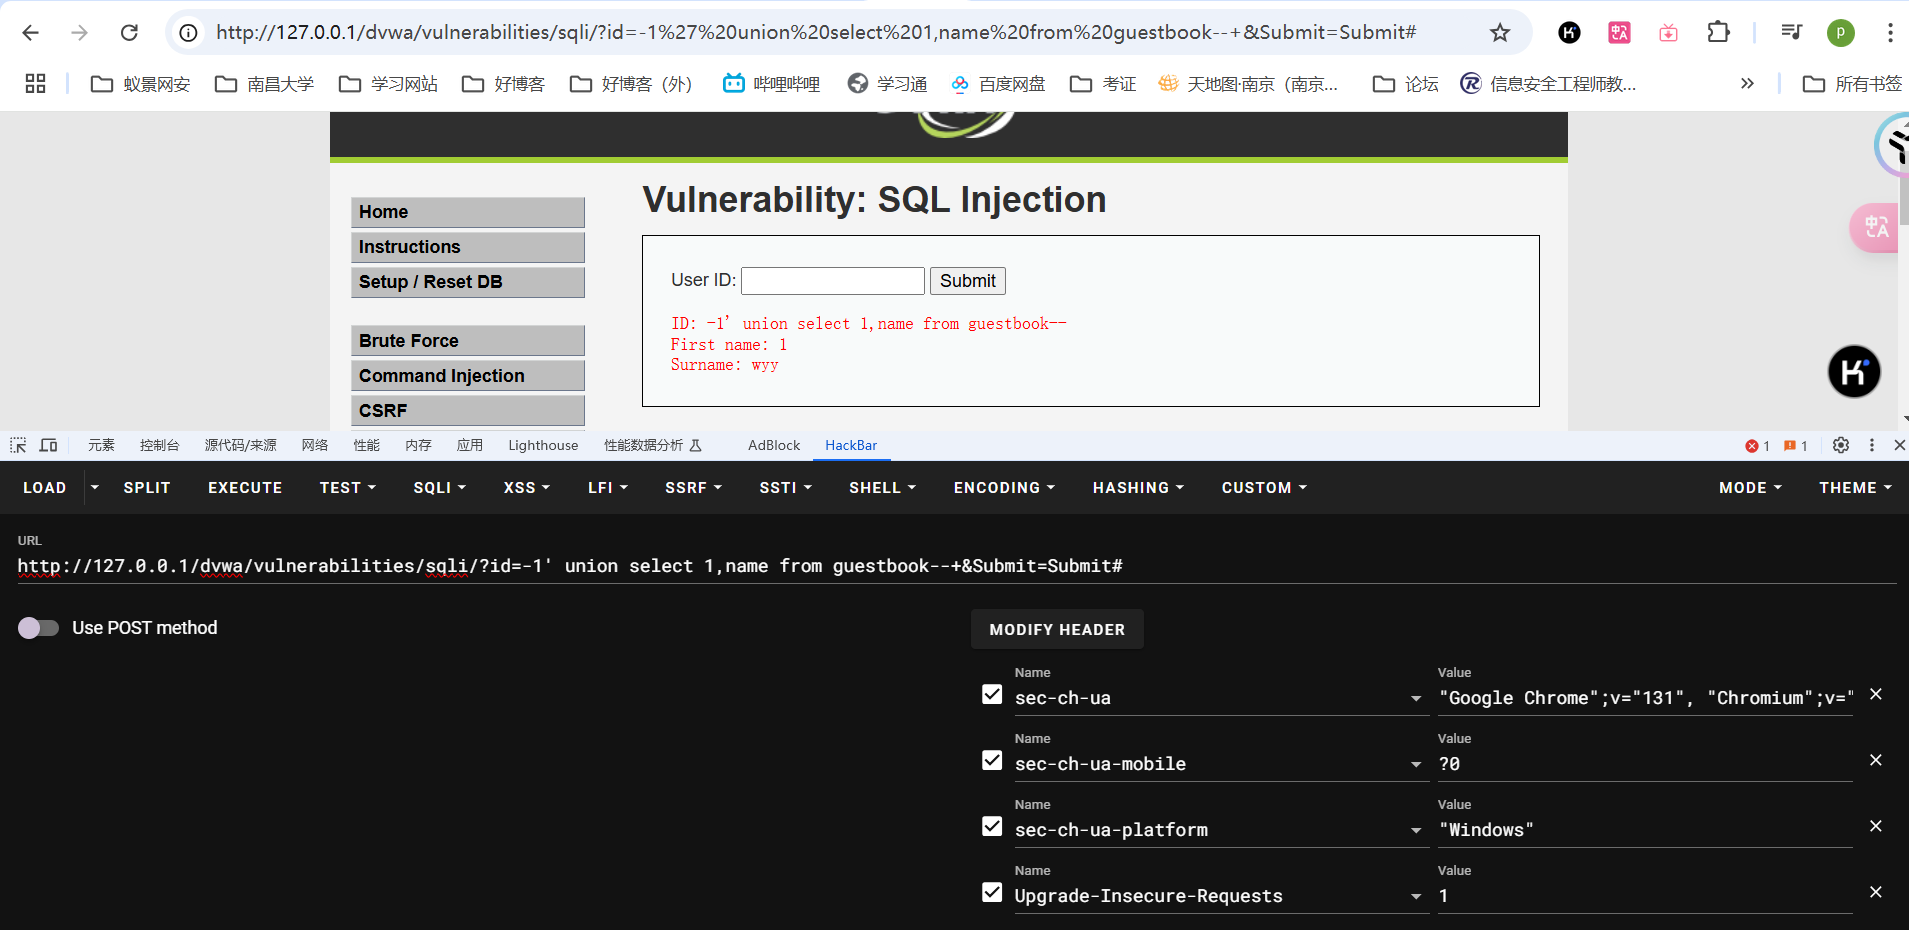Click the MODIFY HEADER button

pyautogui.click(x=1056, y=629)
